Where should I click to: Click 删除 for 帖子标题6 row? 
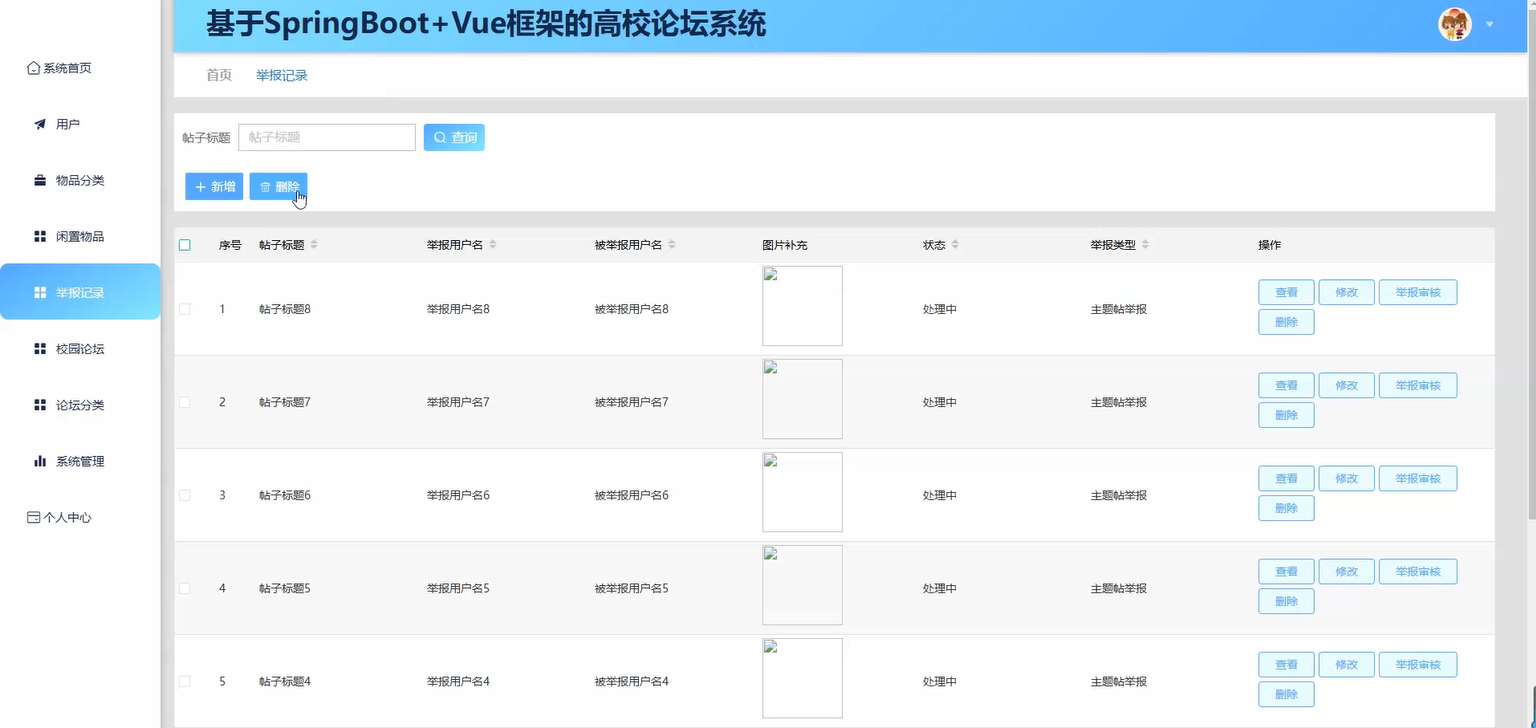coord(1286,508)
